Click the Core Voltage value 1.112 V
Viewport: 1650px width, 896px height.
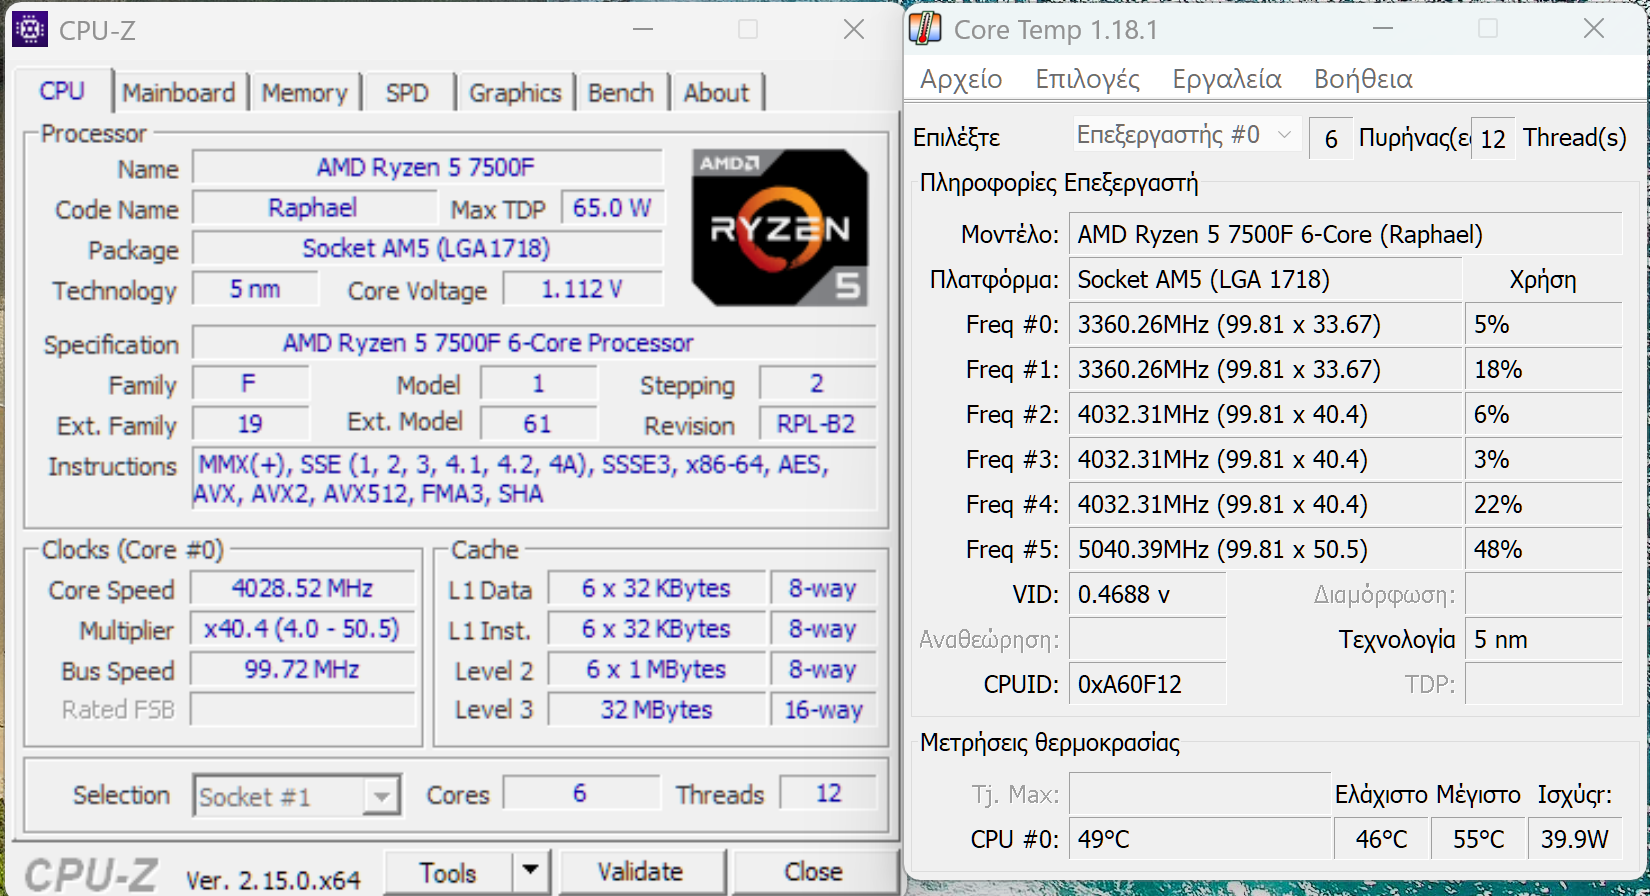(582, 289)
